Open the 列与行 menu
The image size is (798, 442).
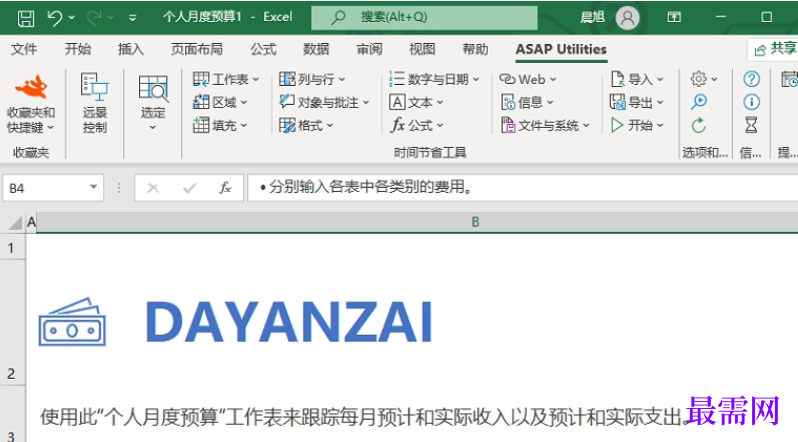pyautogui.click(x=312, y=79)
